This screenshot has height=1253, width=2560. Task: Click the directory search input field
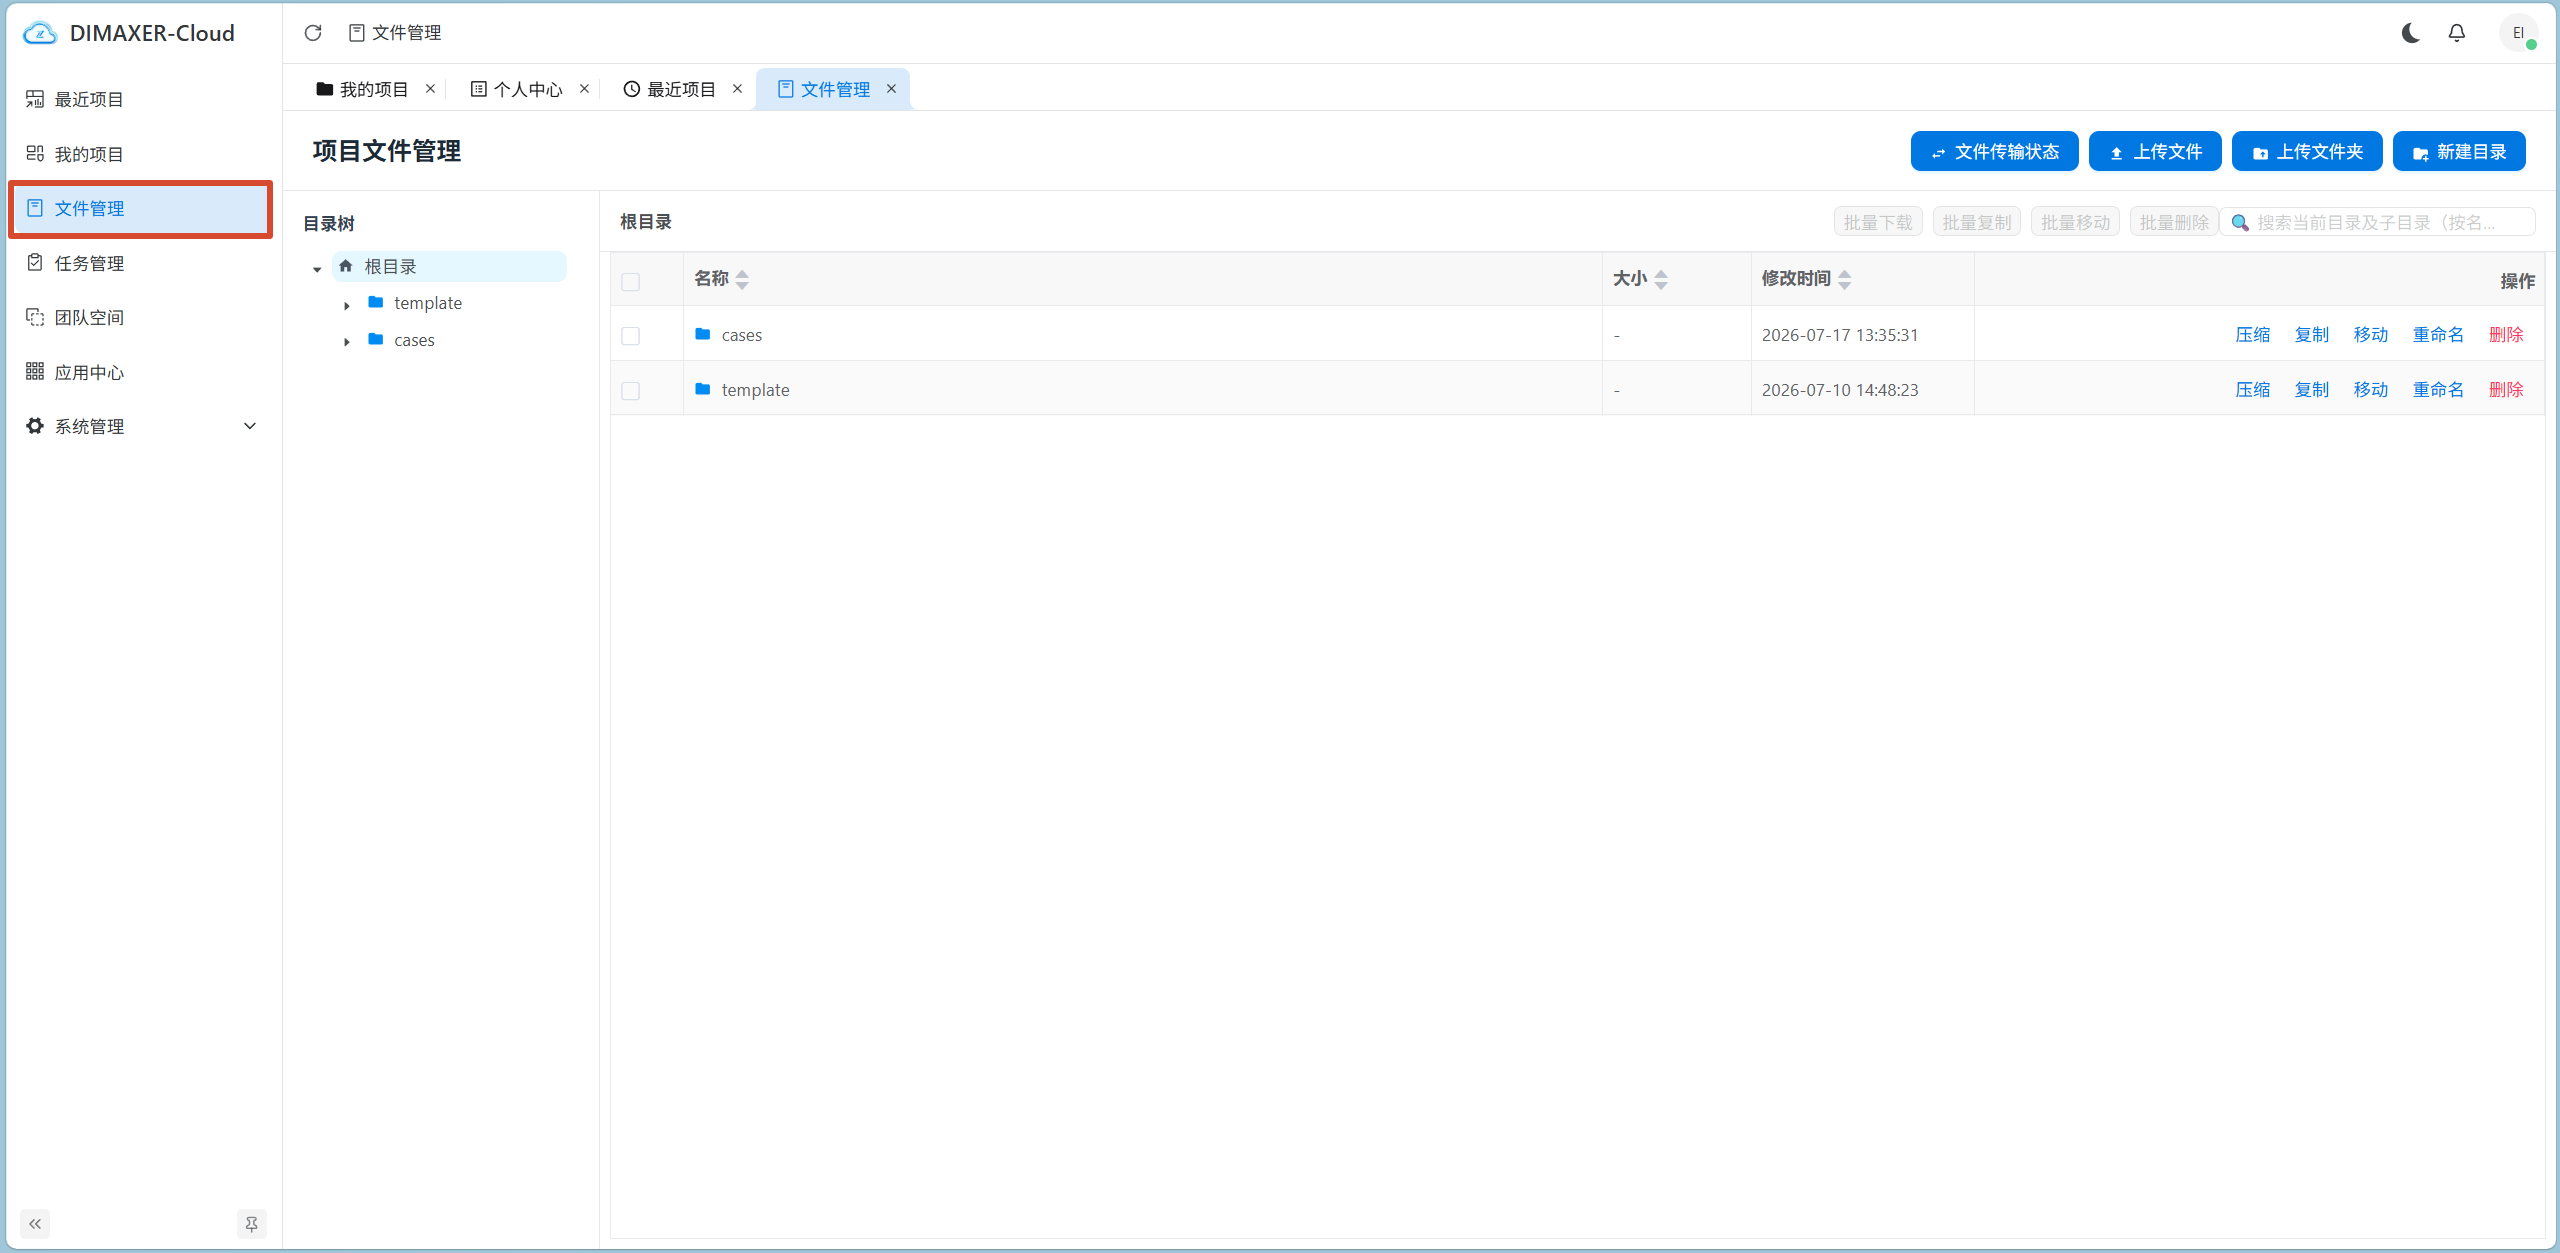click(2378, 222)
